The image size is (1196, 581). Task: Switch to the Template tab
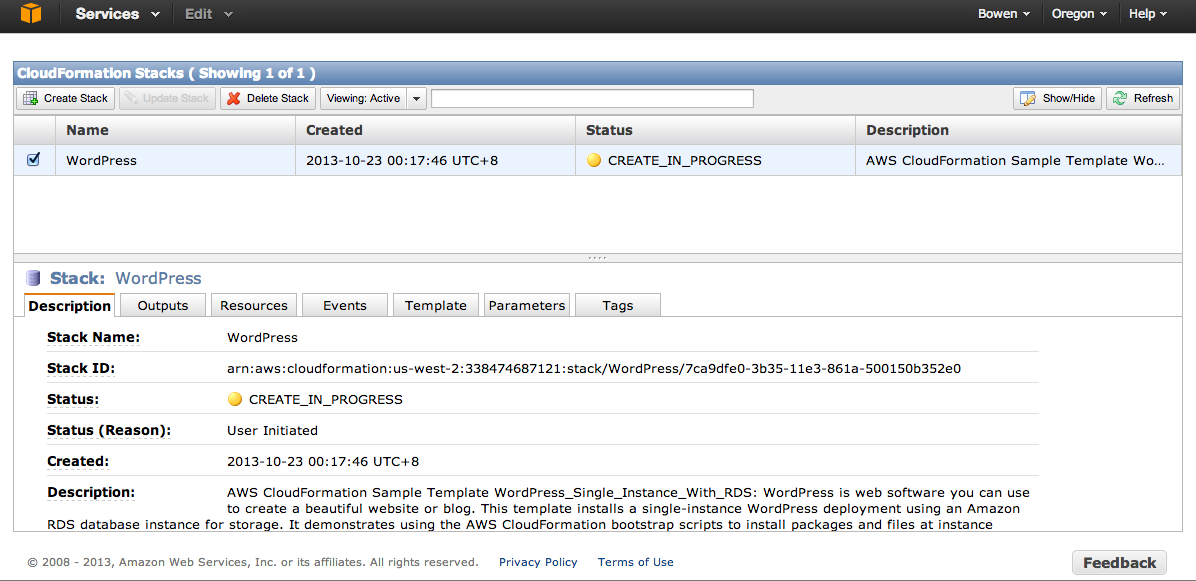coord(436,306)
